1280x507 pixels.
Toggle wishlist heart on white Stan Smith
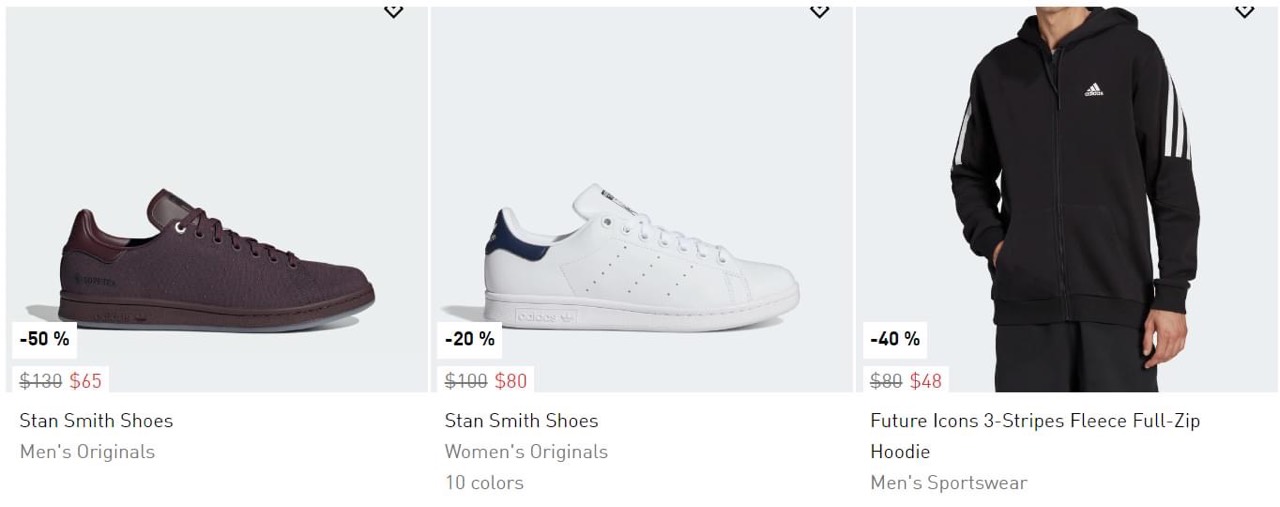[819, 10]
